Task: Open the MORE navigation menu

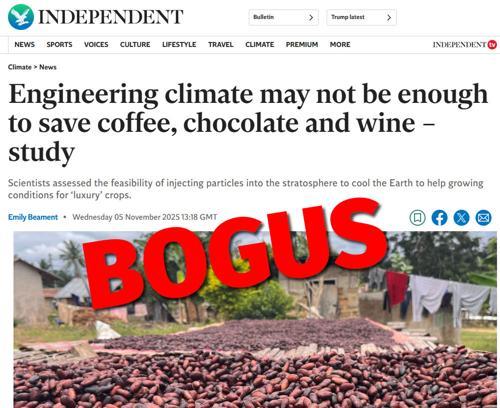Action: pos(340,45)
